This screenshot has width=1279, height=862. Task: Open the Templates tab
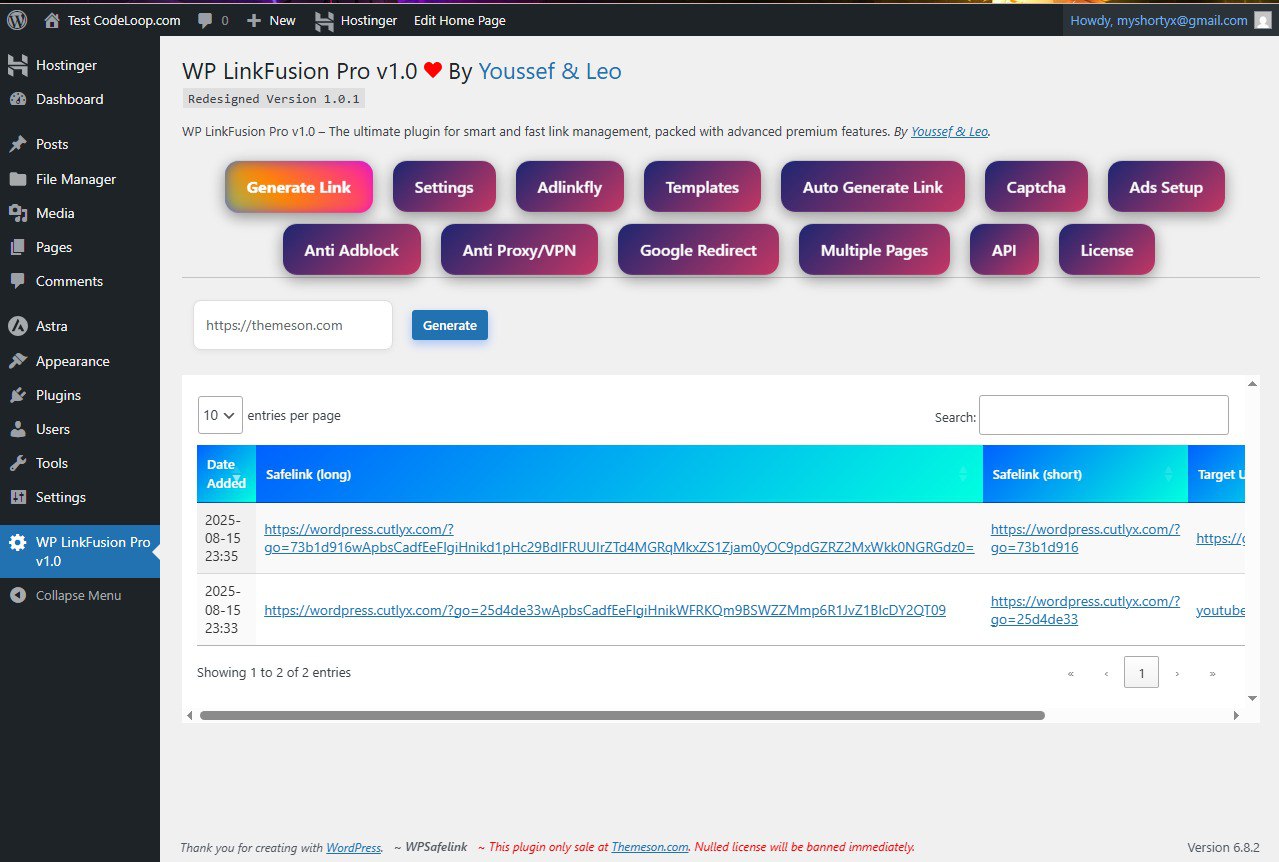point(702,187)
